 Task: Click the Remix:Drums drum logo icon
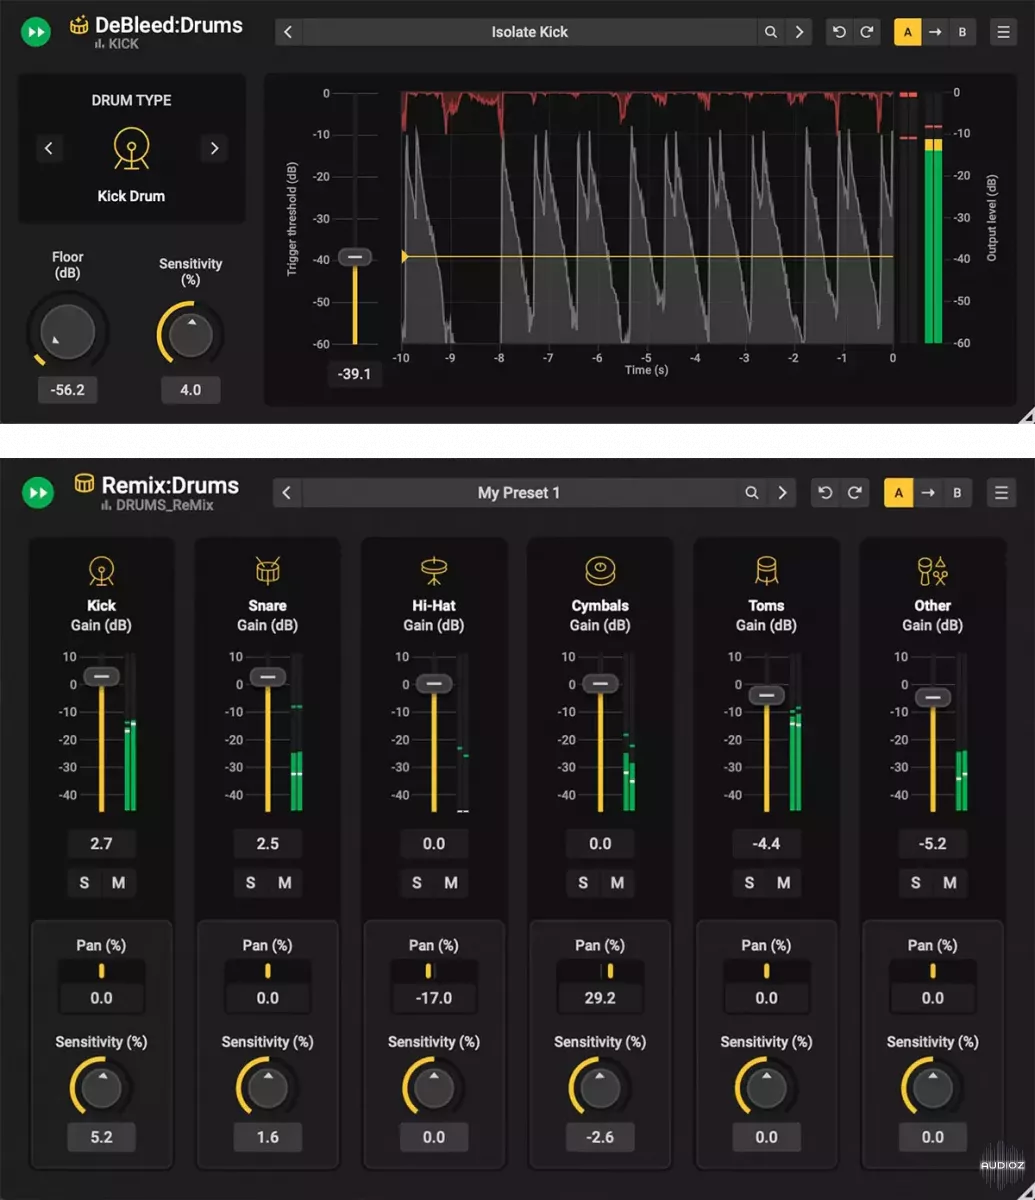tap(85, 484)
